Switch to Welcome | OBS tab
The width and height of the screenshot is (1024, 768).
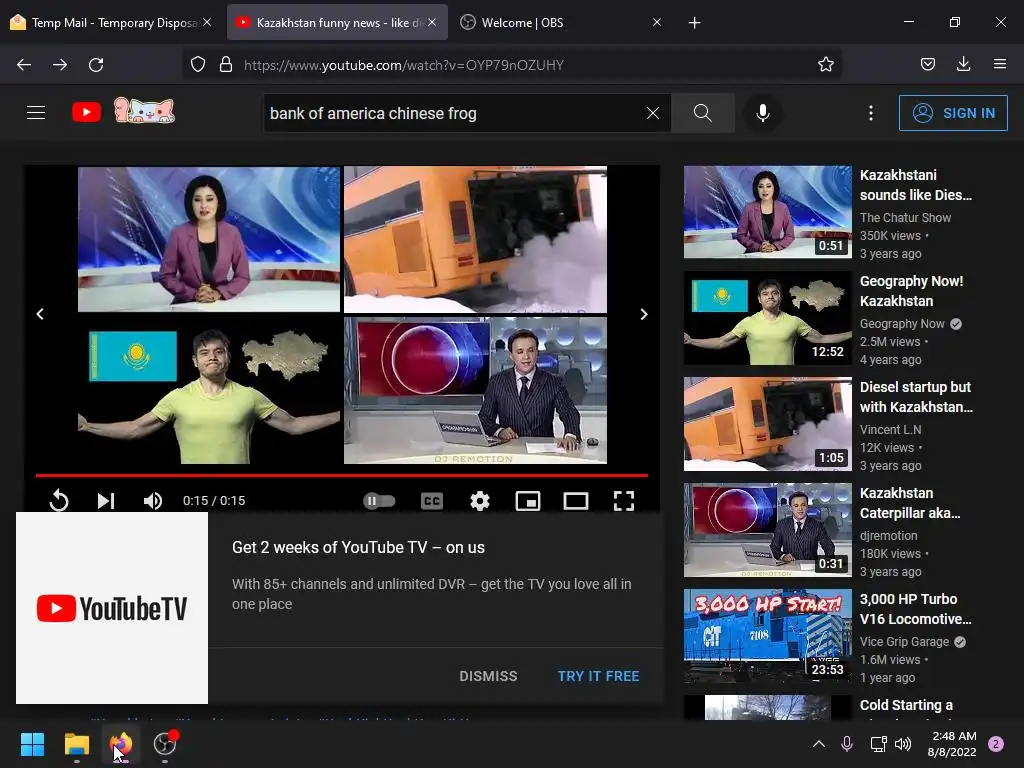(x=552, y=23)
